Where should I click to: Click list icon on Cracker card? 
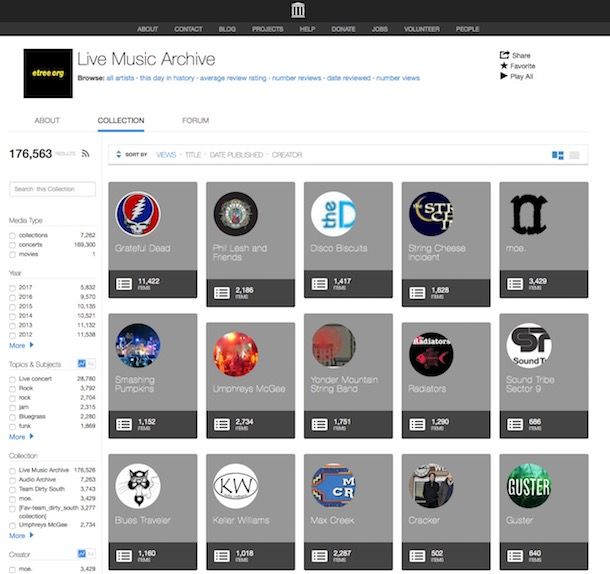[417, 556]
